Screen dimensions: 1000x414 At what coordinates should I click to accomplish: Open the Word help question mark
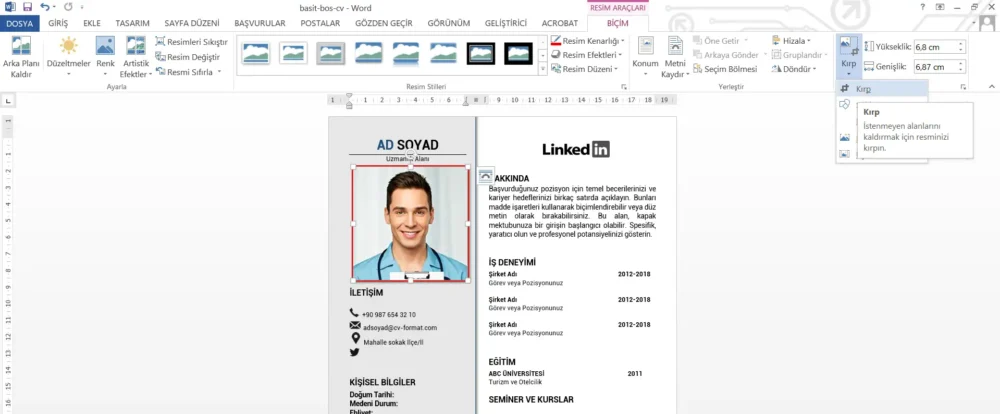point(923,7)
